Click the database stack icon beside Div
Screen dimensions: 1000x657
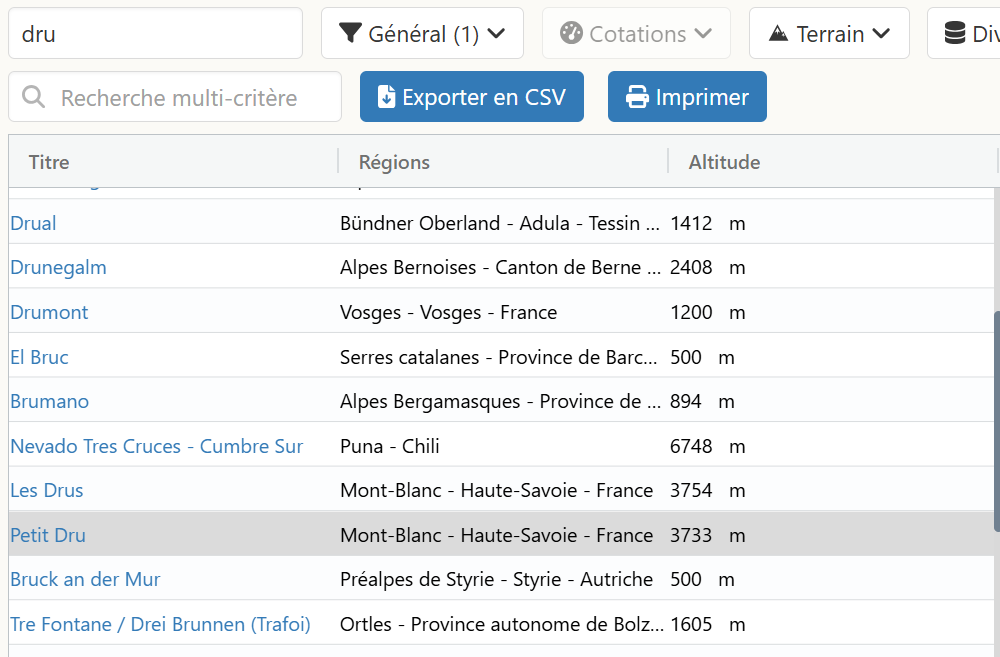click(955, 33)
